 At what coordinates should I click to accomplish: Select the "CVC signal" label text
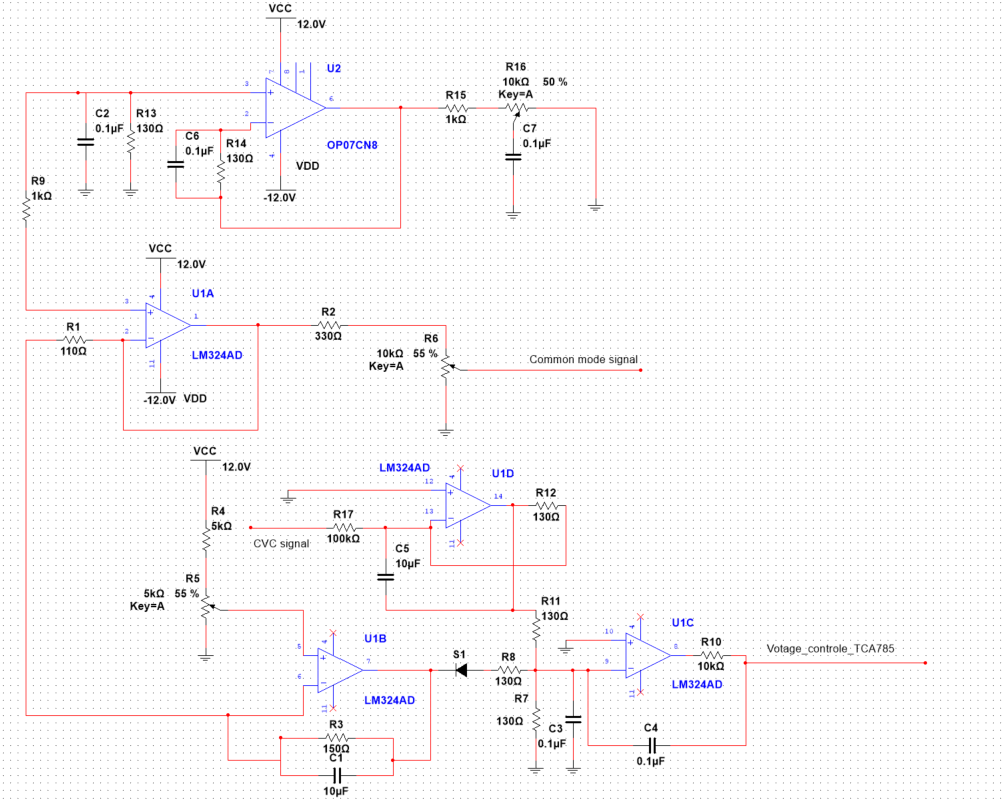[281, 543]
